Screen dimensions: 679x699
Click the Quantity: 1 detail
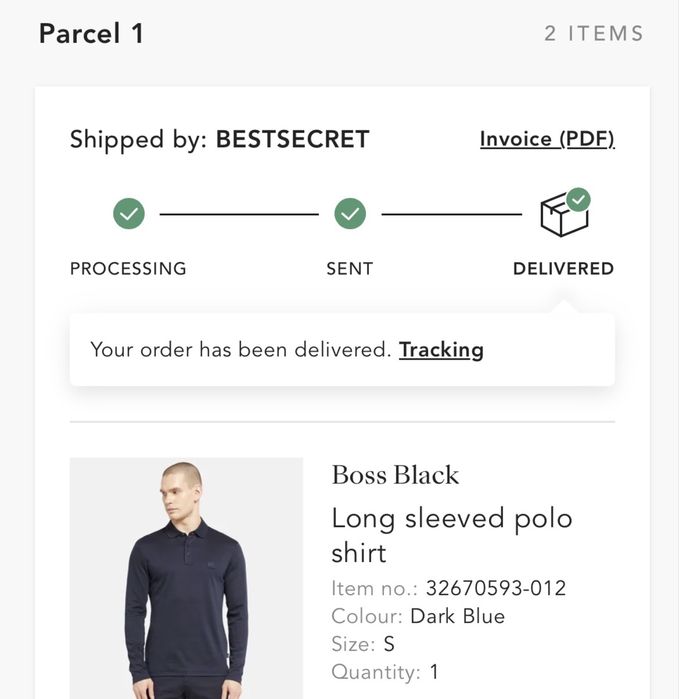click(385, 672)
